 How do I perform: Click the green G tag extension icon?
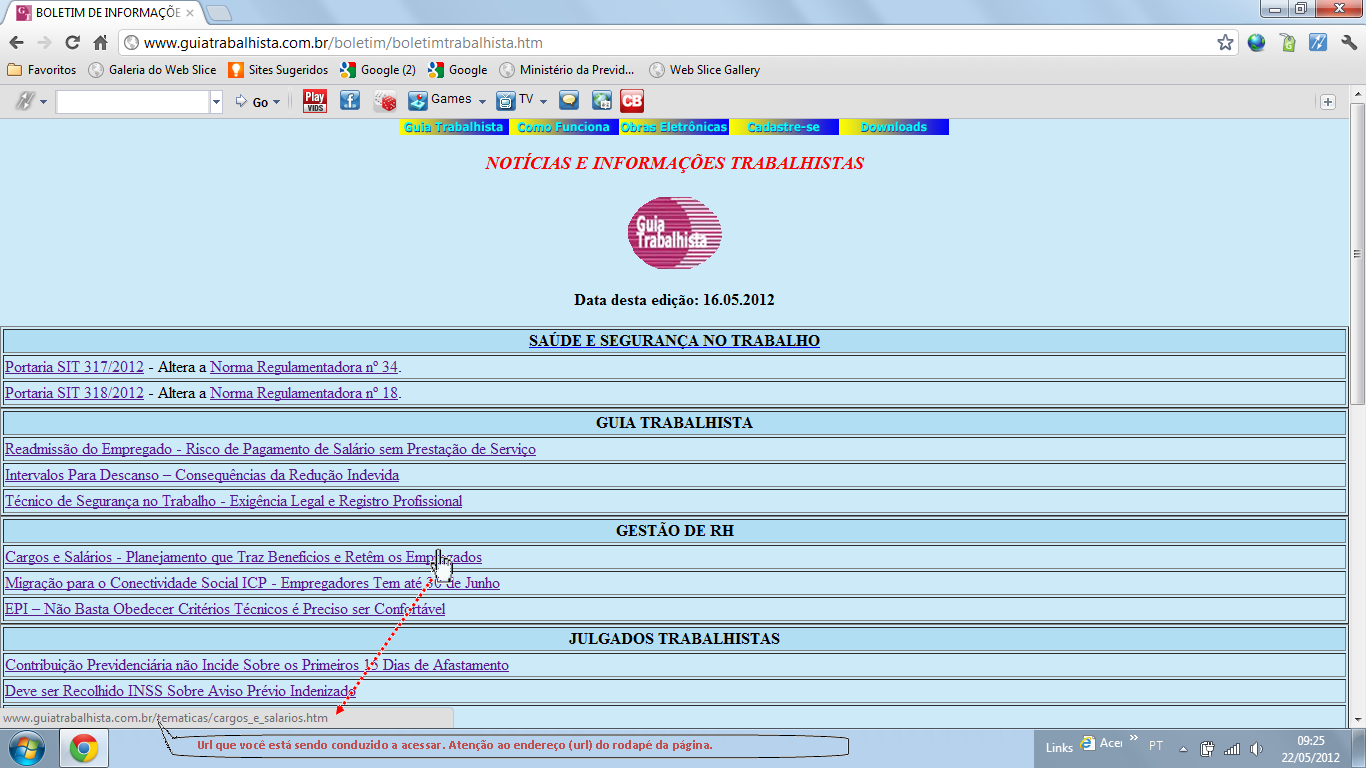(x=1288, y=43)
